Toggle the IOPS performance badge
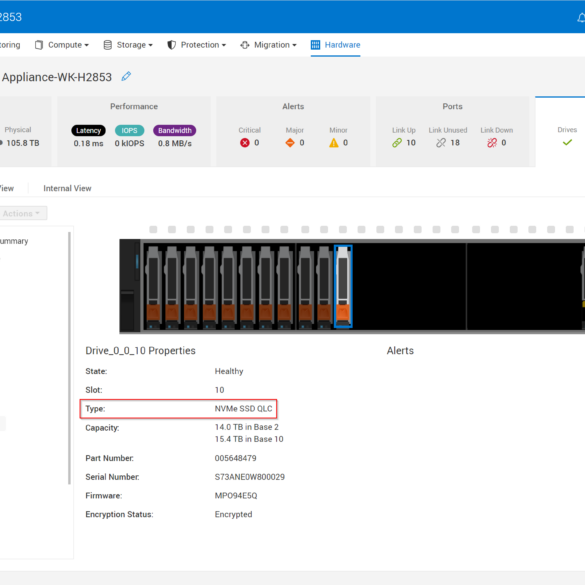The height and width of the screenshot is (585, 585). [x=129, y=130]
